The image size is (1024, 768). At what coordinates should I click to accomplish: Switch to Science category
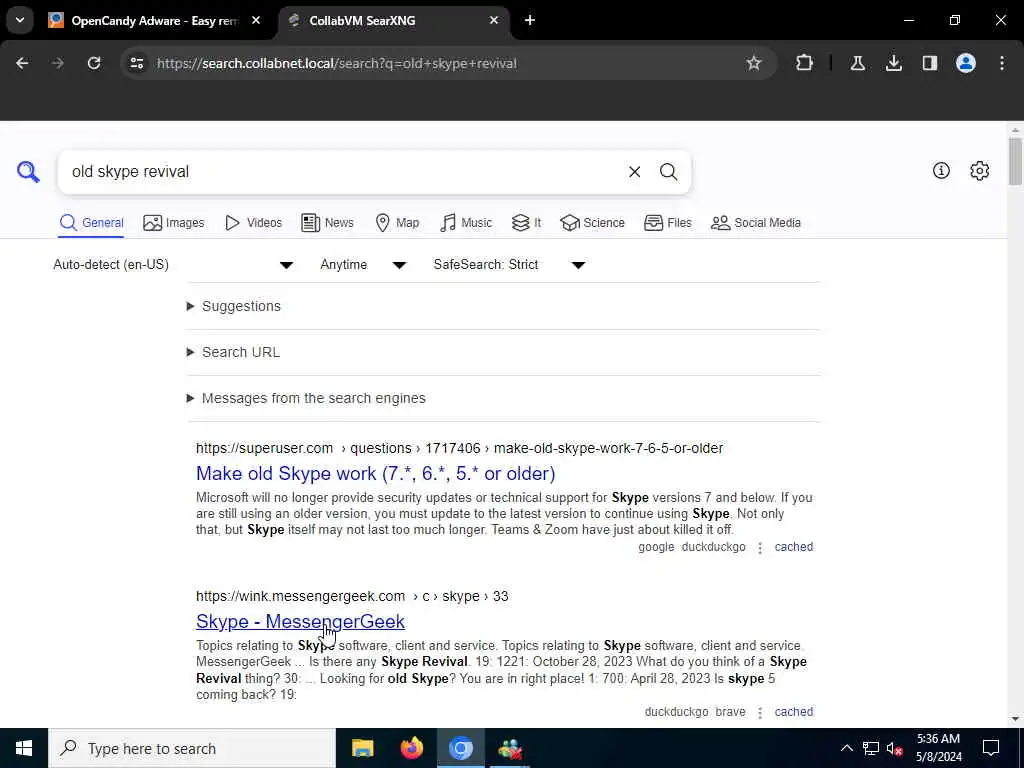[592, 223]
